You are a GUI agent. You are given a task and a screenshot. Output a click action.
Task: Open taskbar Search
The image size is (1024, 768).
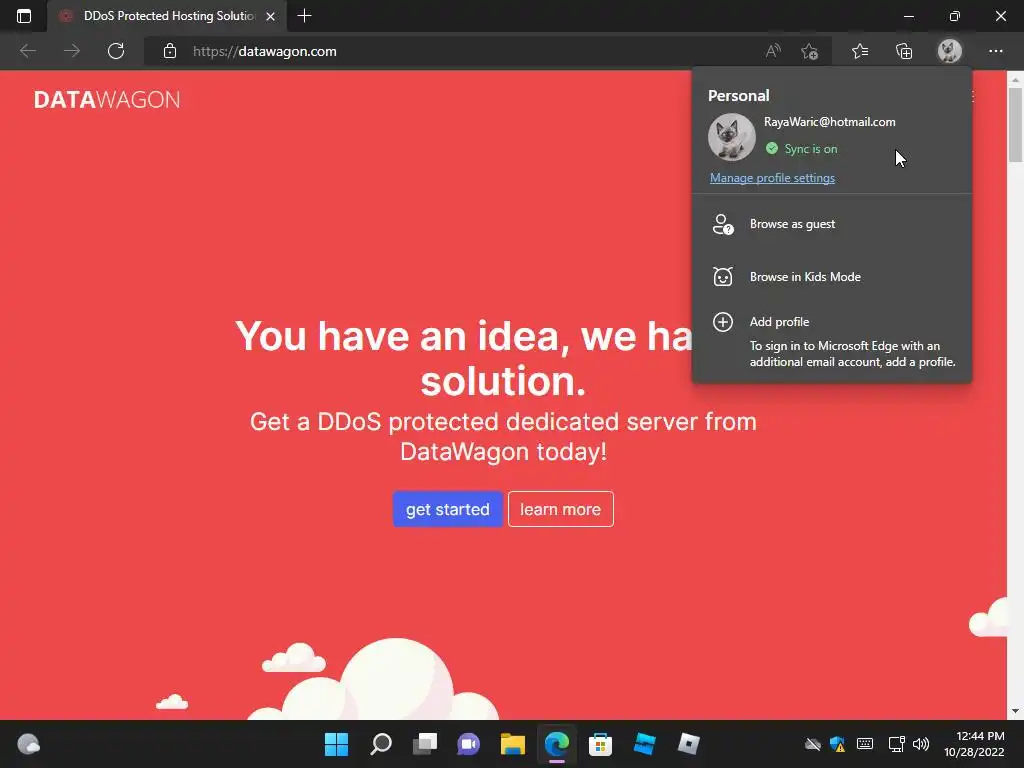(381, 744)
